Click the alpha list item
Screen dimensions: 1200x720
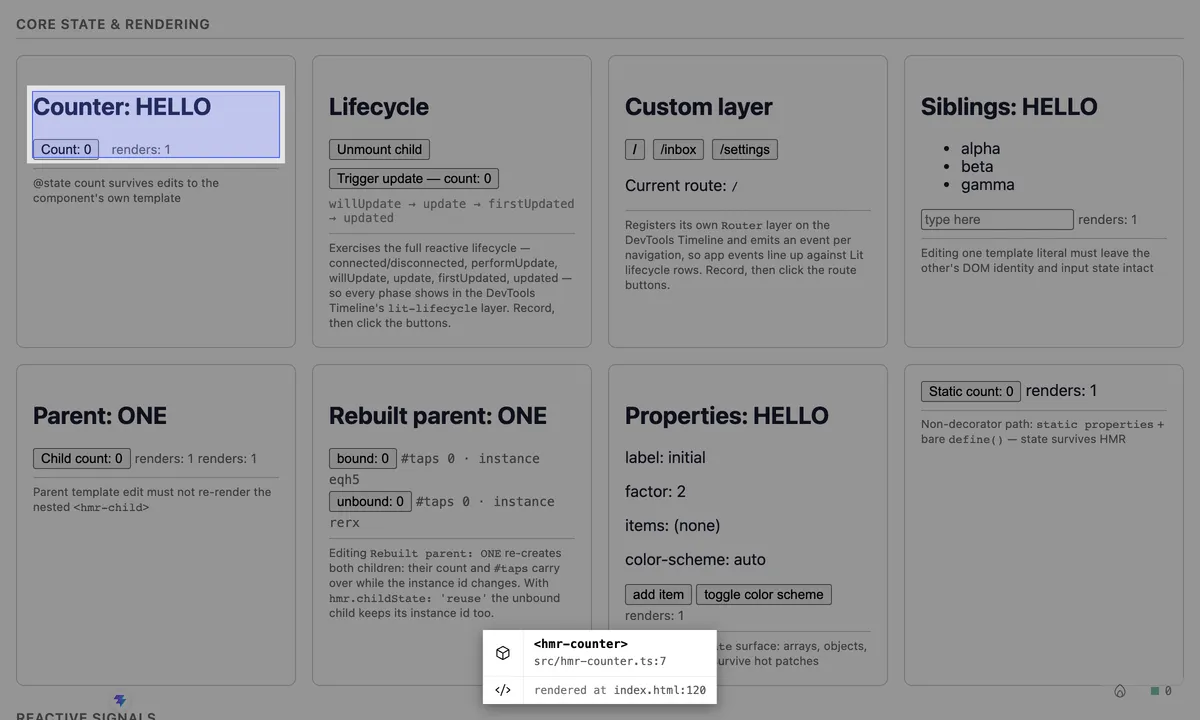[980, 148]
